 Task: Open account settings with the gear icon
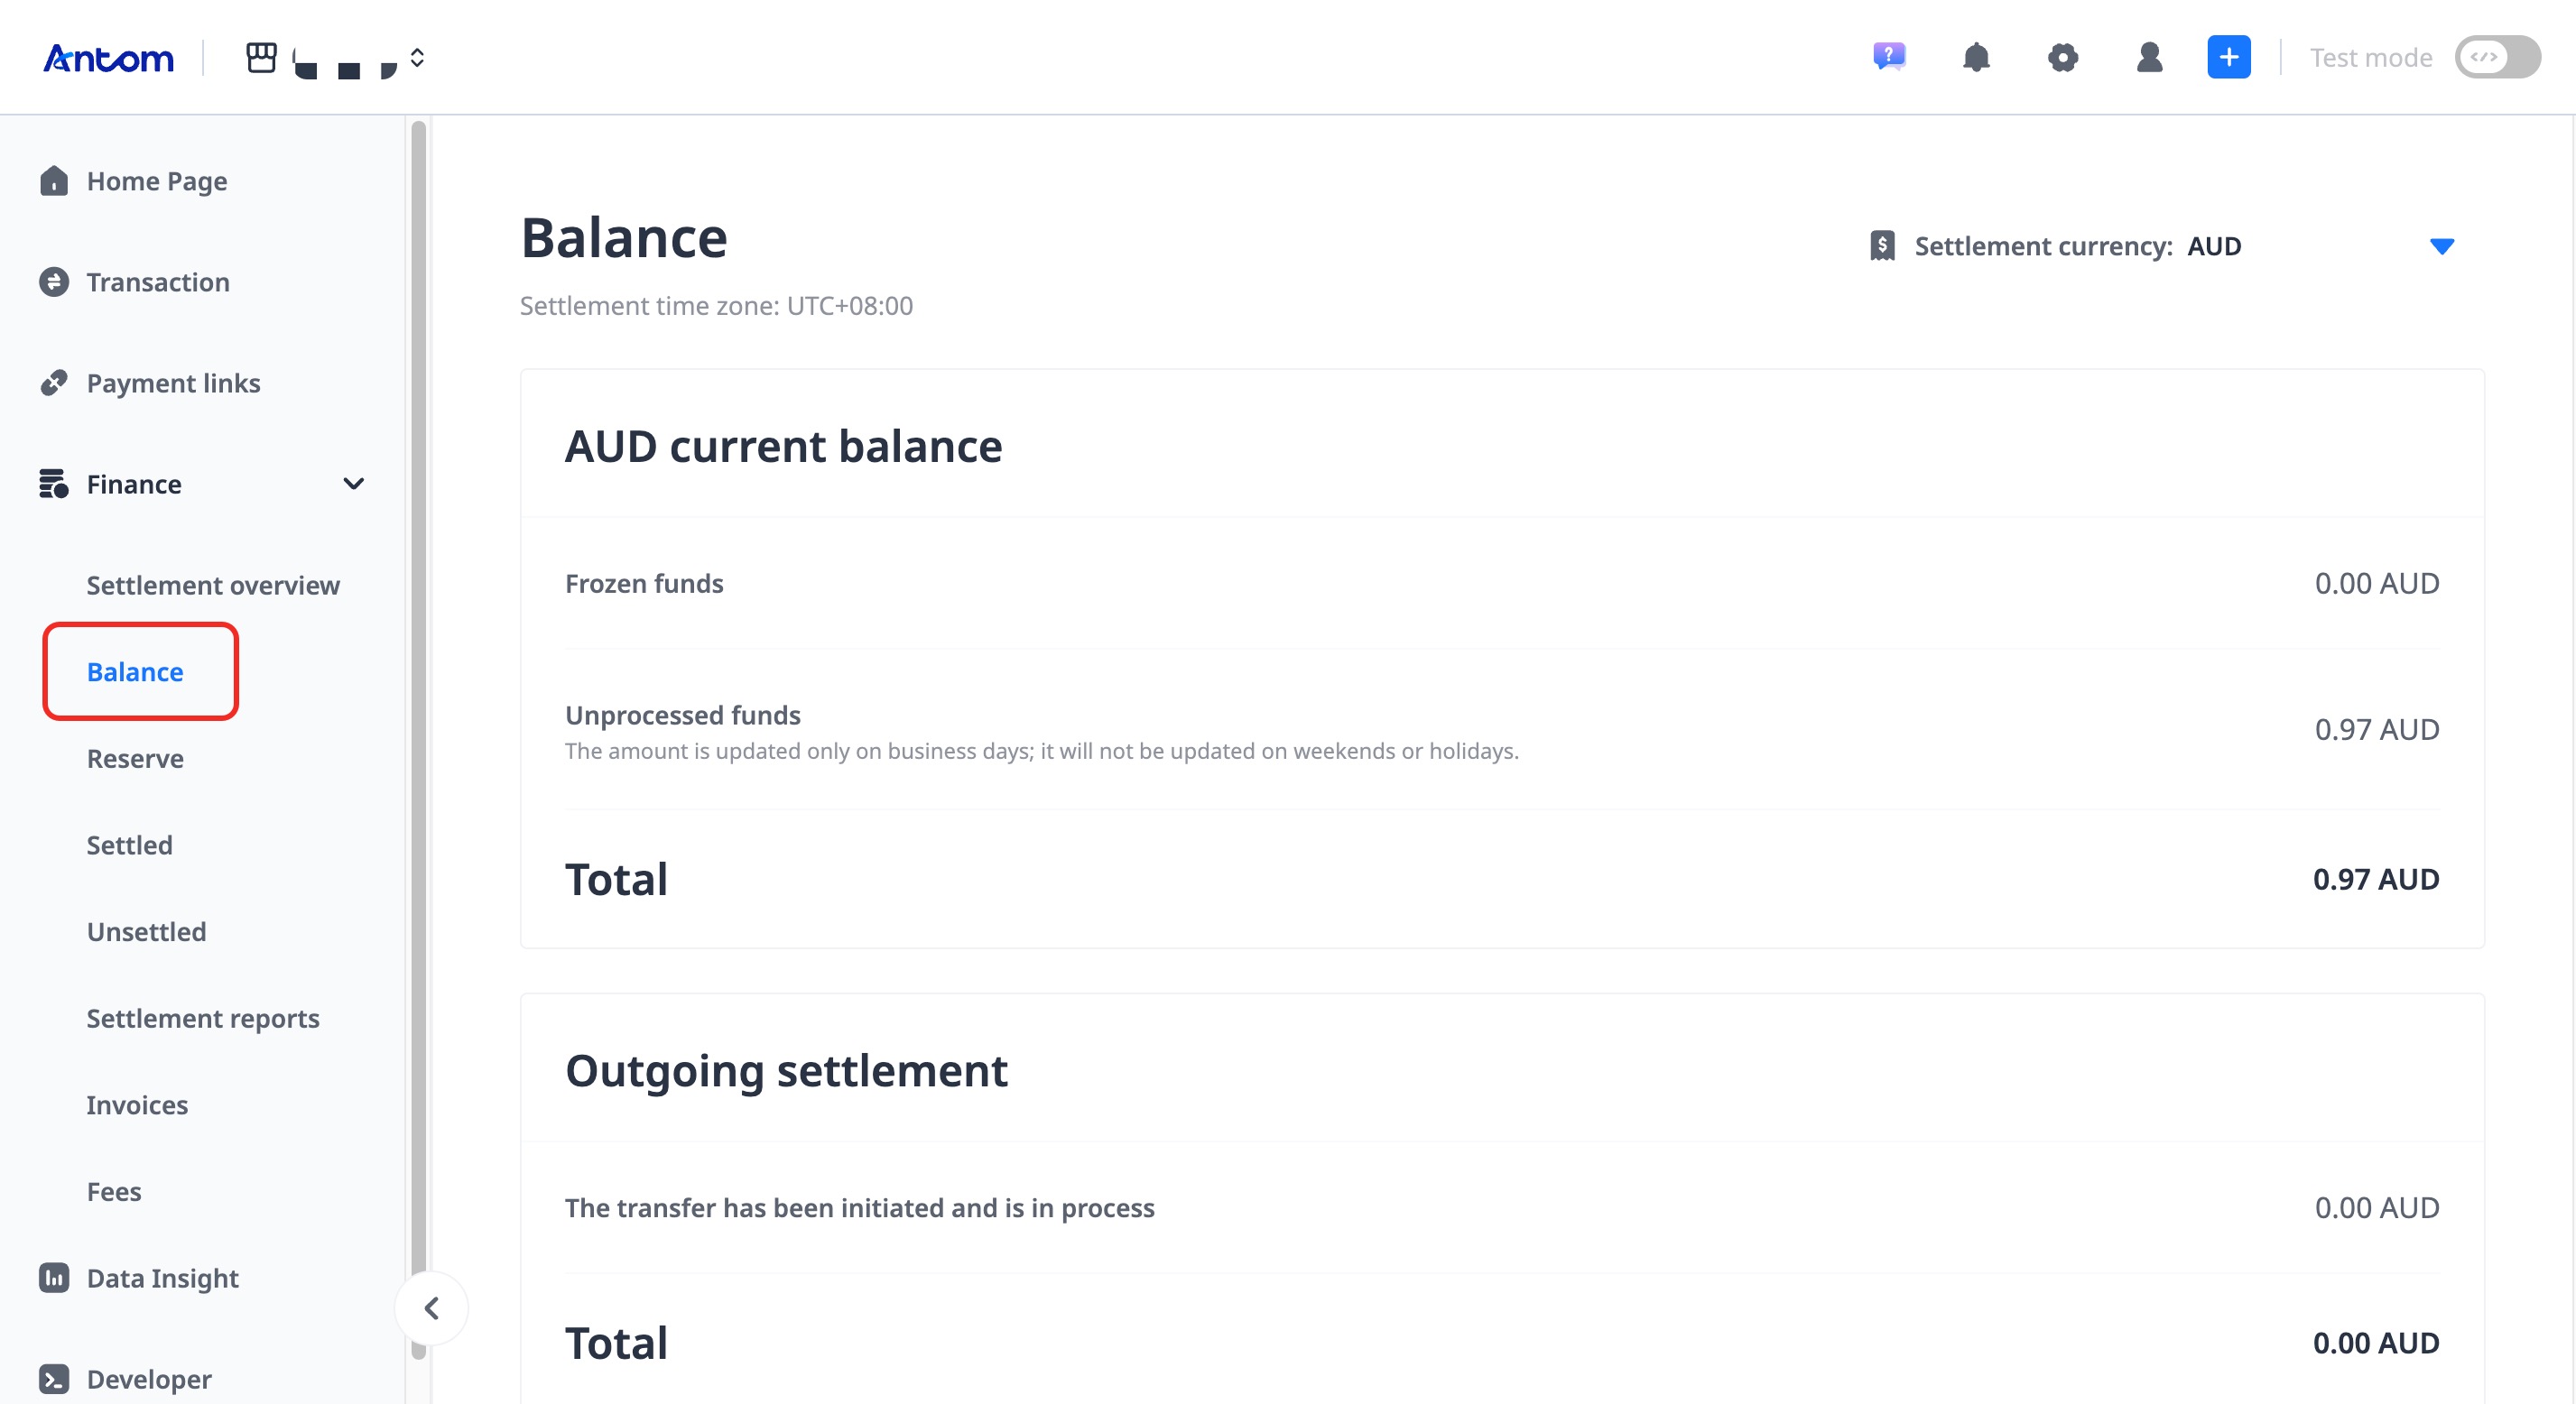[x=2064, y=57]
